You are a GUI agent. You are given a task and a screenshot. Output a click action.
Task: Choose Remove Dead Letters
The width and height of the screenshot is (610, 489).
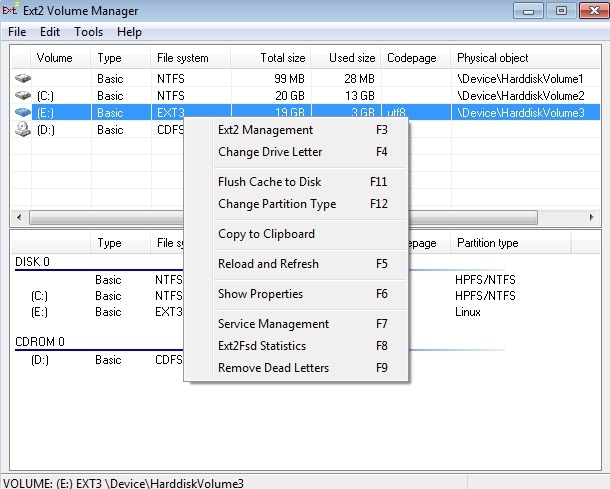point(273,368)
